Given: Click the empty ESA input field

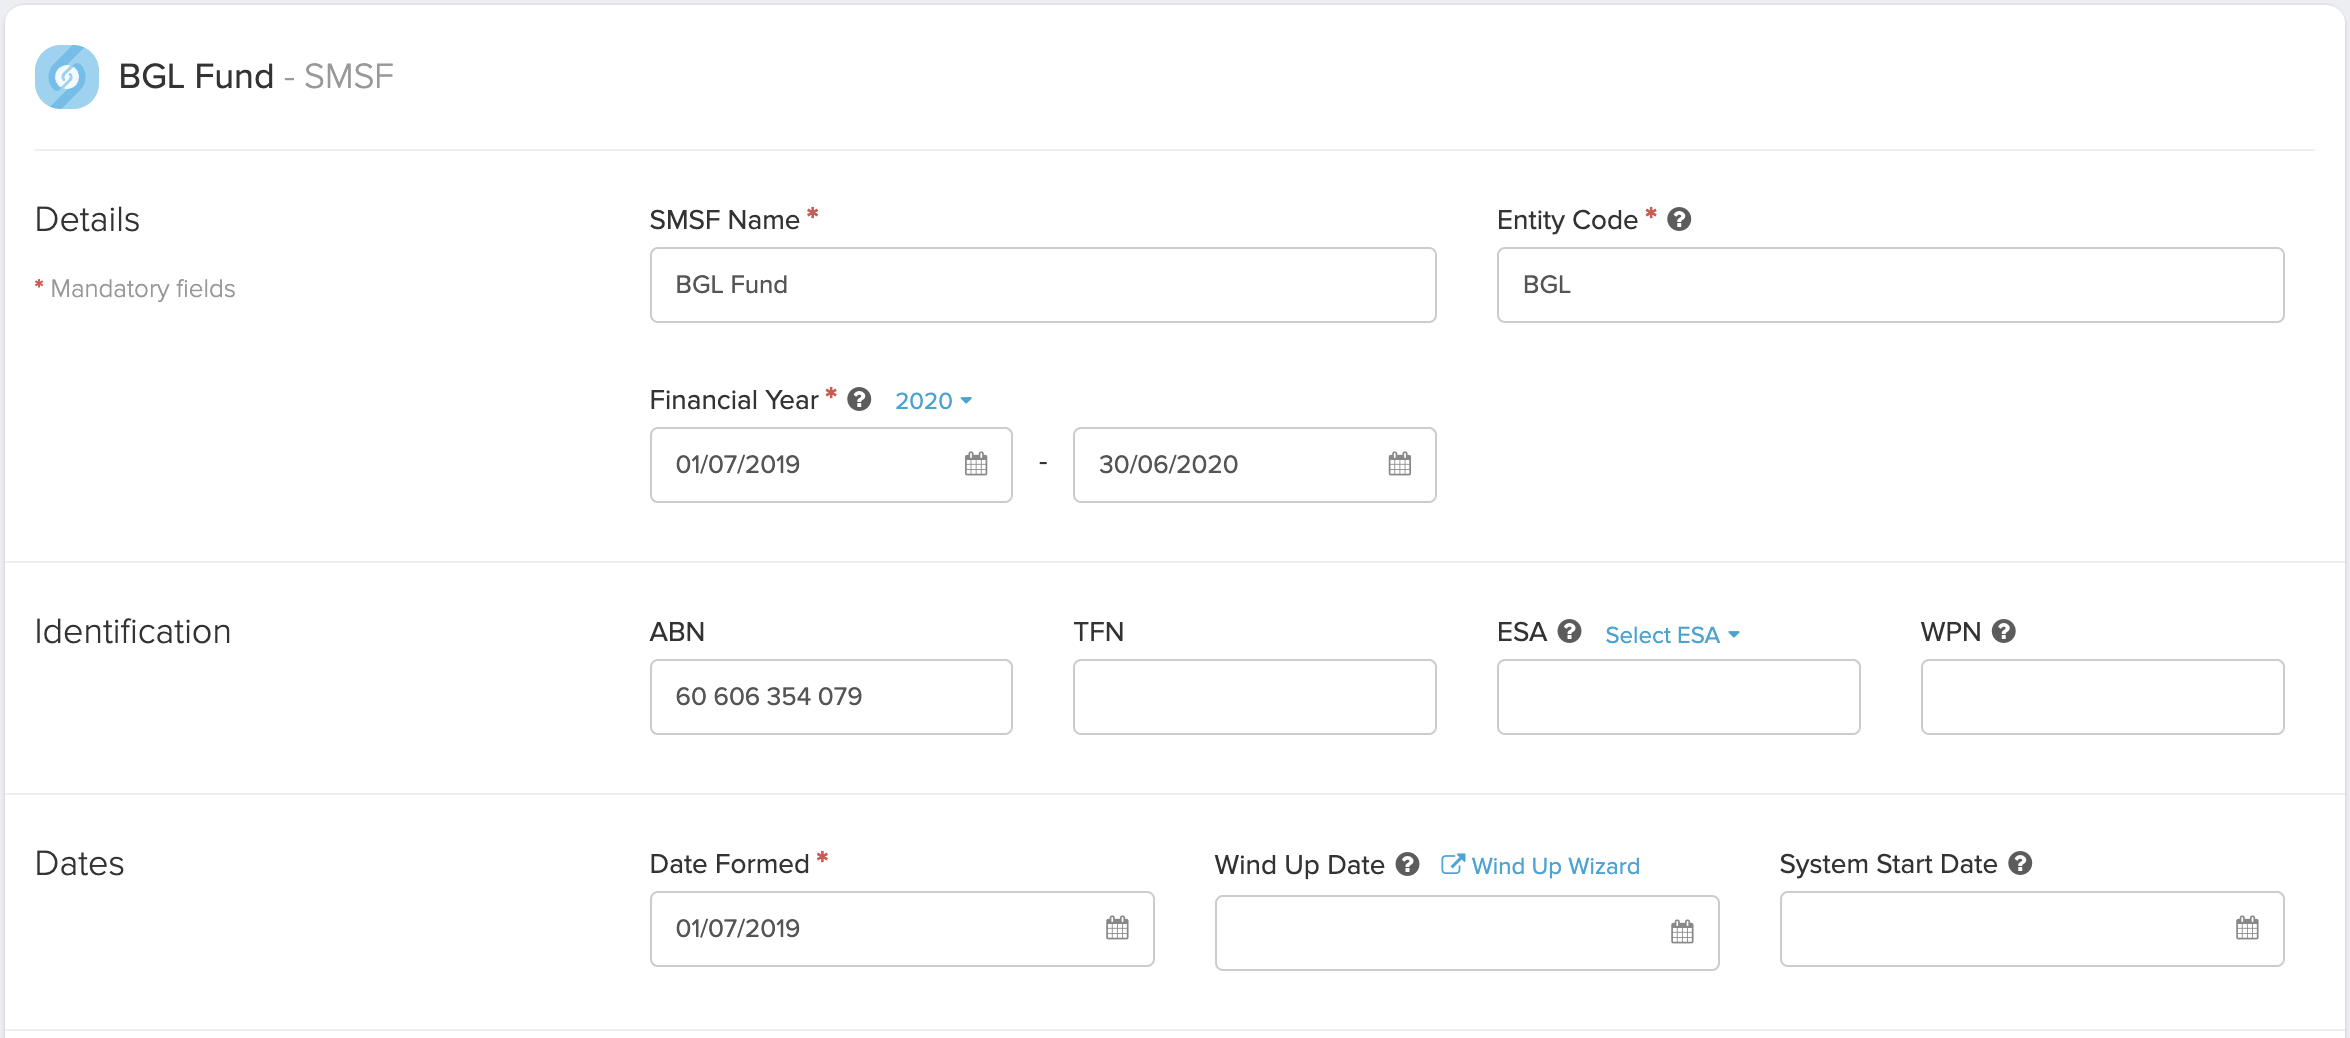Looking at the screenshot, I should tap(1678, 697).
